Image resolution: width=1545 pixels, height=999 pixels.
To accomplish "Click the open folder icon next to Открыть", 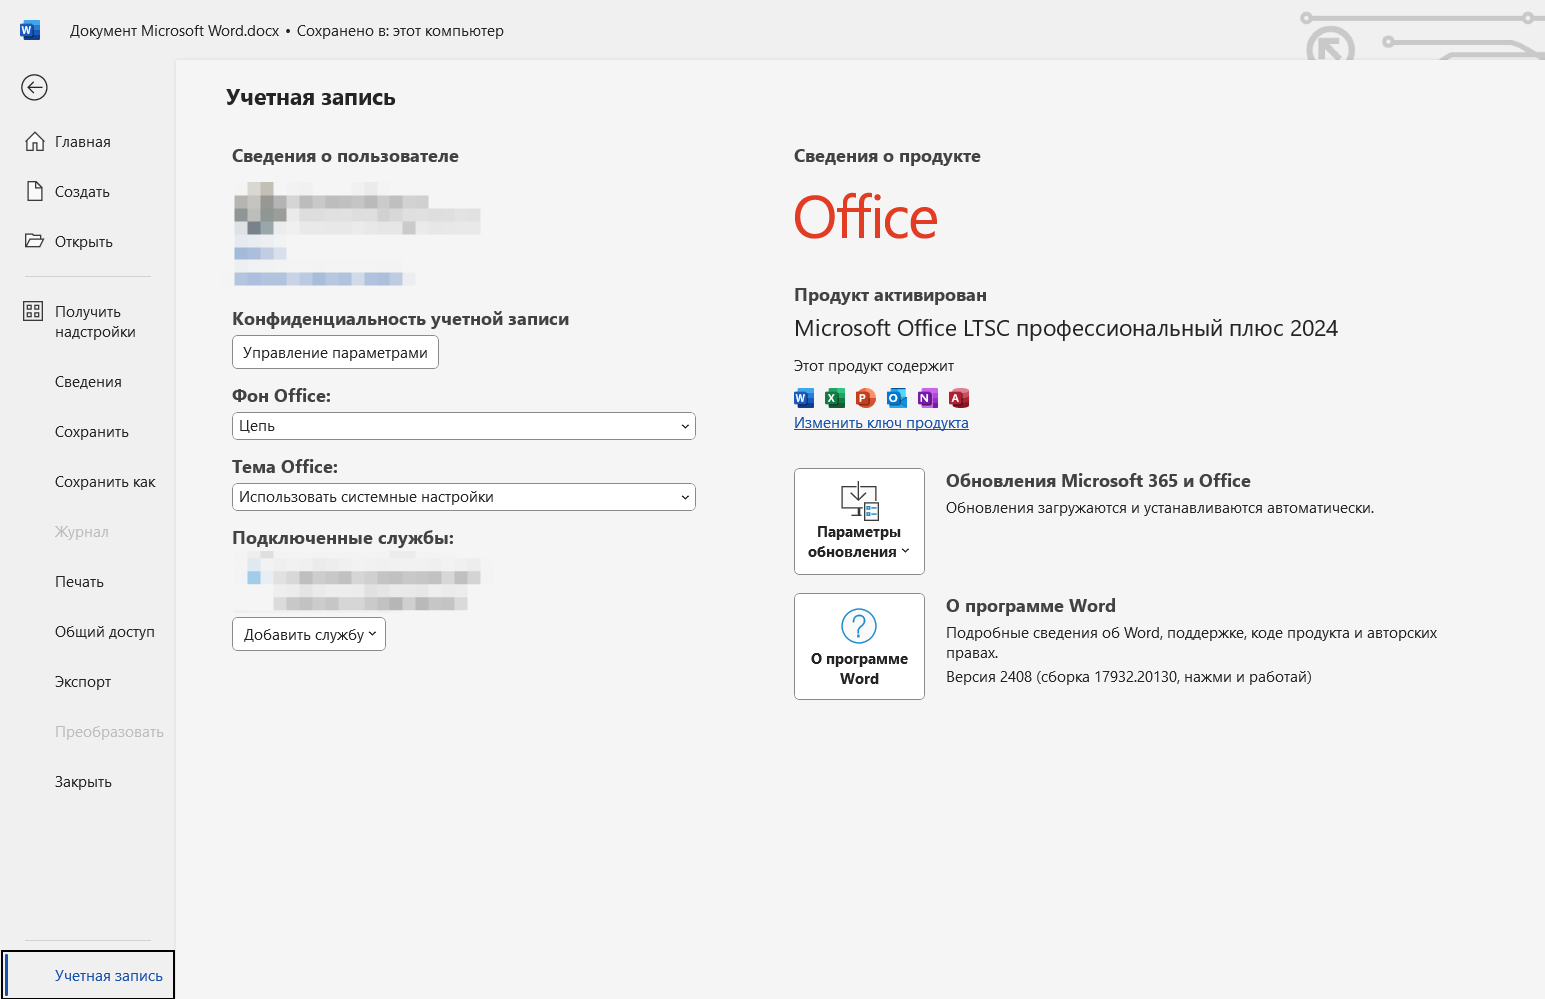I will click(35, 241).
